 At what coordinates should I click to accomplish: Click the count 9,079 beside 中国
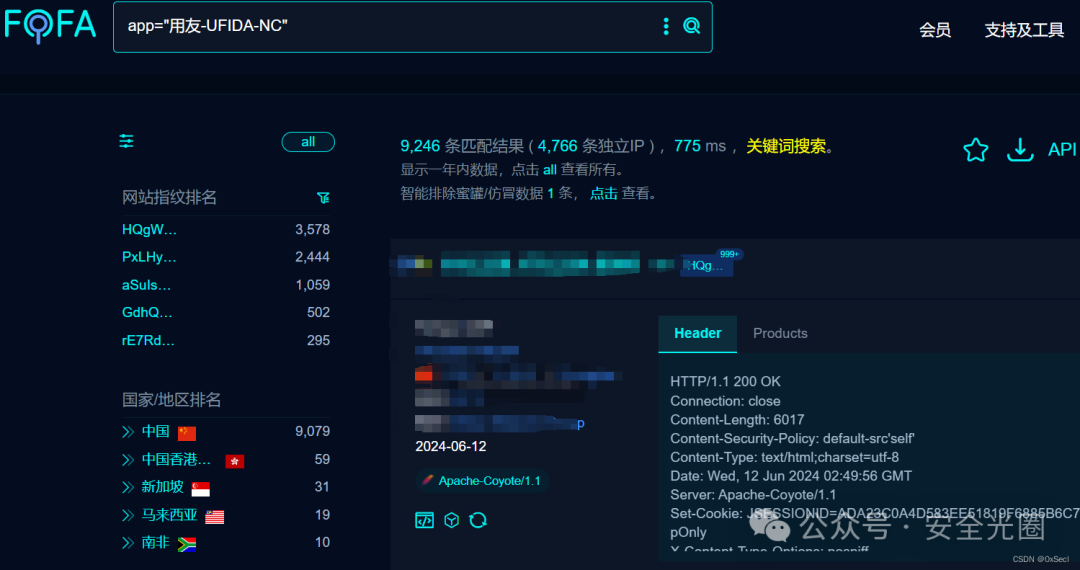313,432
